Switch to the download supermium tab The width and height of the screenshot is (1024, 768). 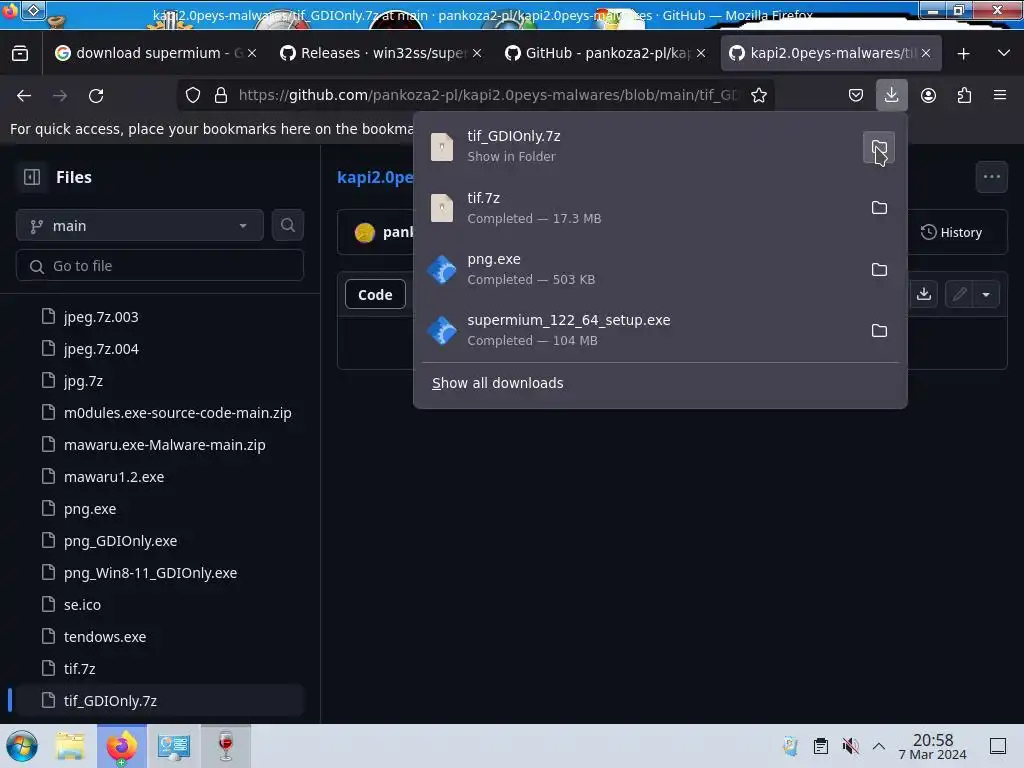pos(149,54)
